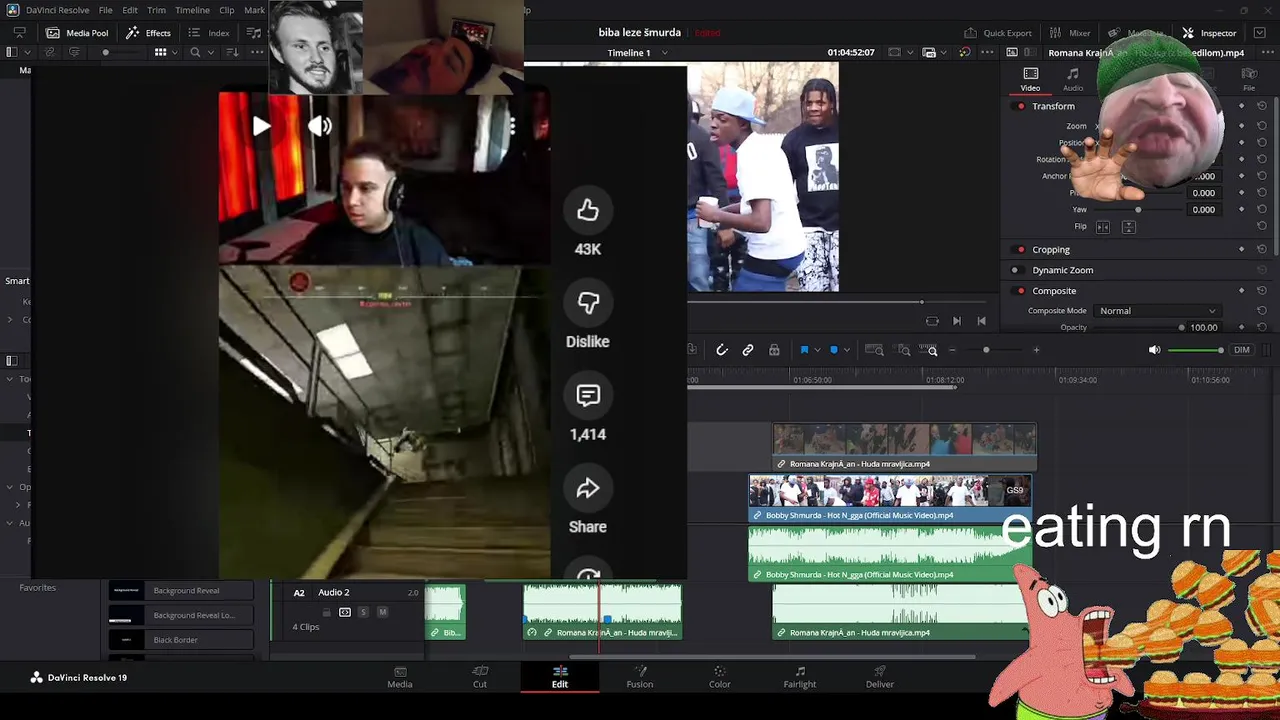Jump to the previous clip in viewer
The width and height of the screenshot is (1280, 720).
click(x=981, y=321)
